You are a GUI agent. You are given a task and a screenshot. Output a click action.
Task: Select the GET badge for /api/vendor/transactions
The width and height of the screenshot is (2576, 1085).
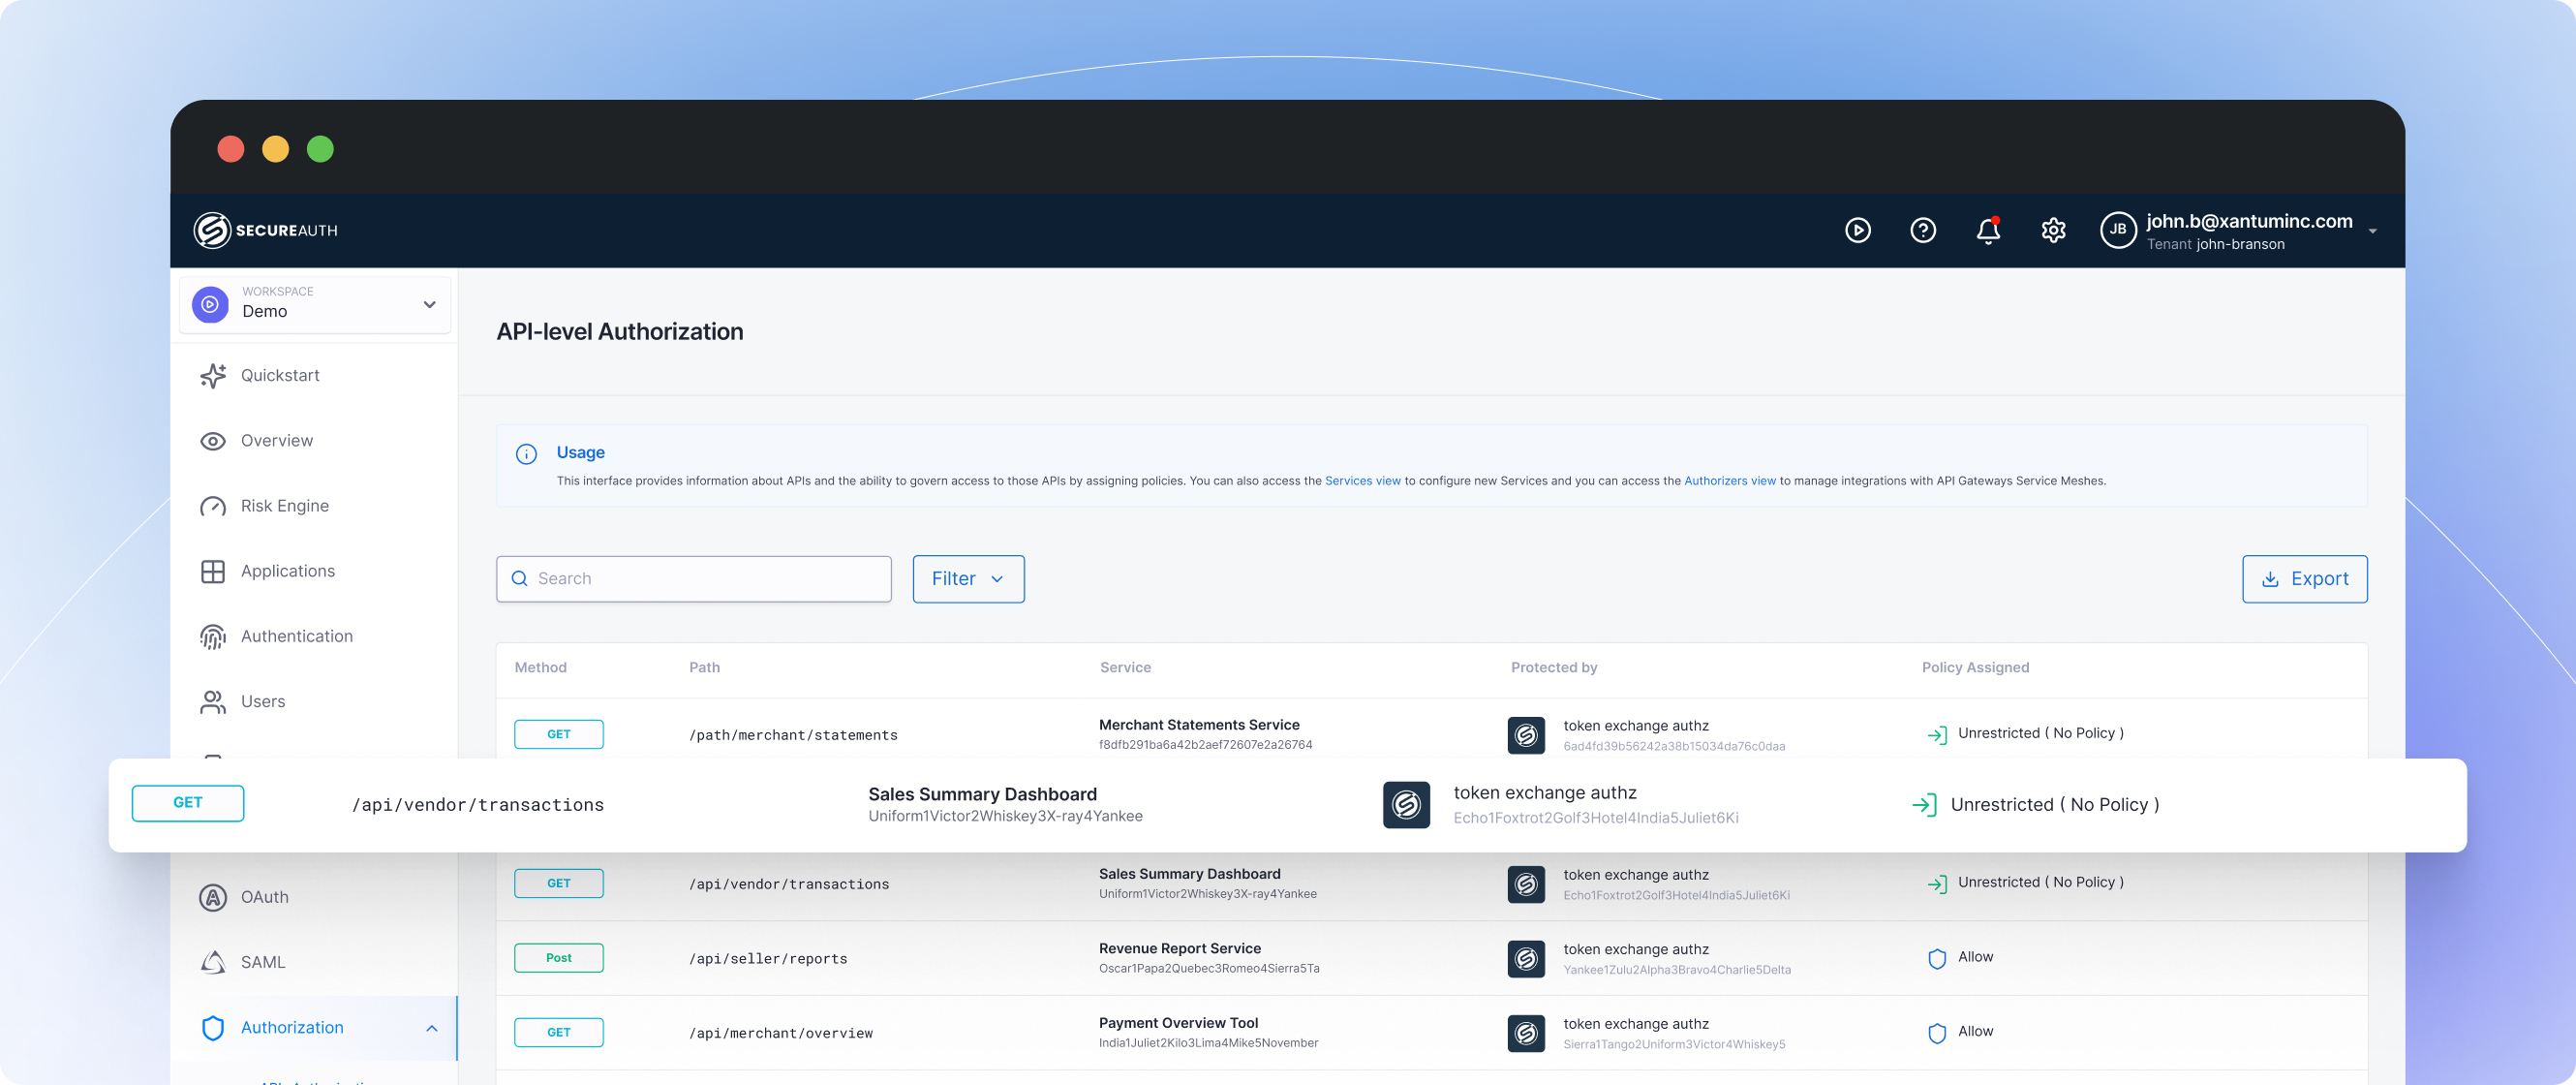point(558,883)
